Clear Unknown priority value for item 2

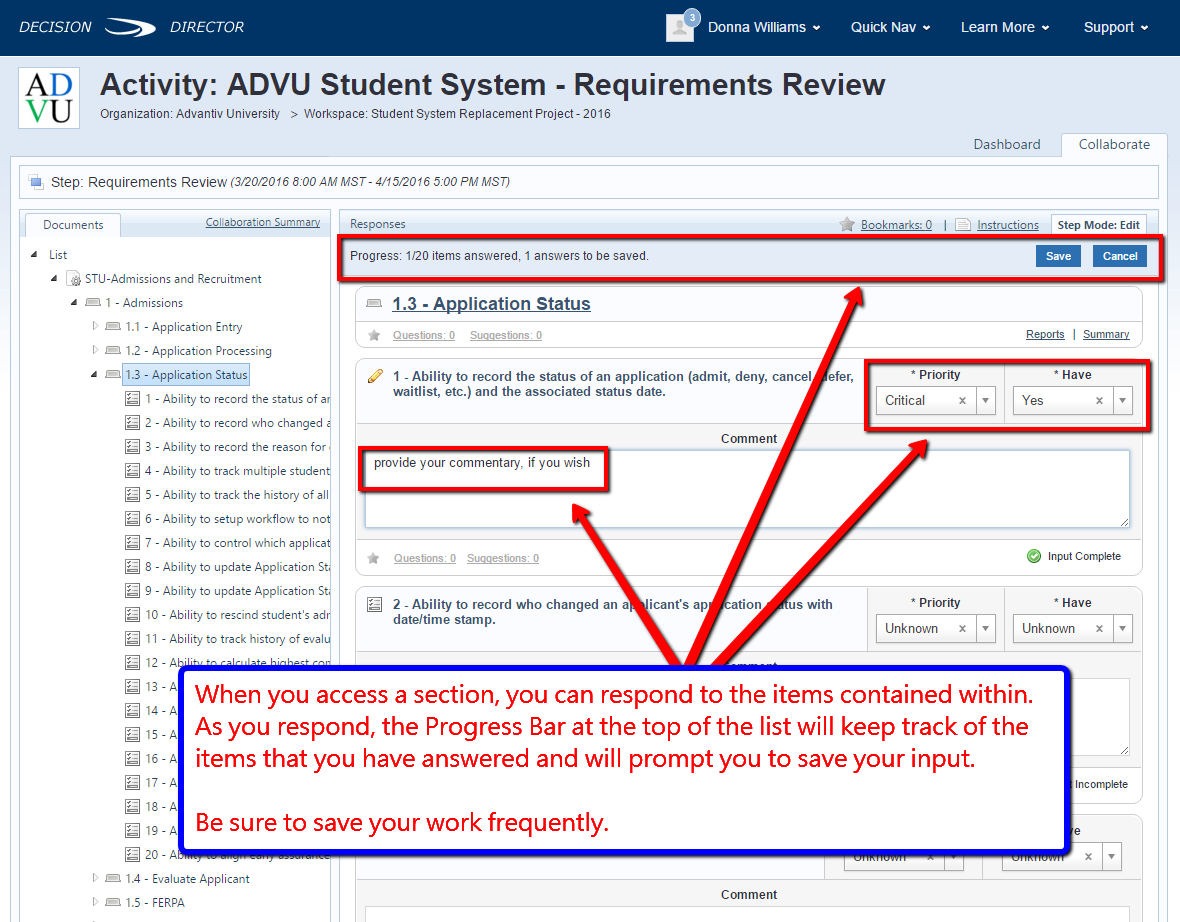click(x=962, y=628)
